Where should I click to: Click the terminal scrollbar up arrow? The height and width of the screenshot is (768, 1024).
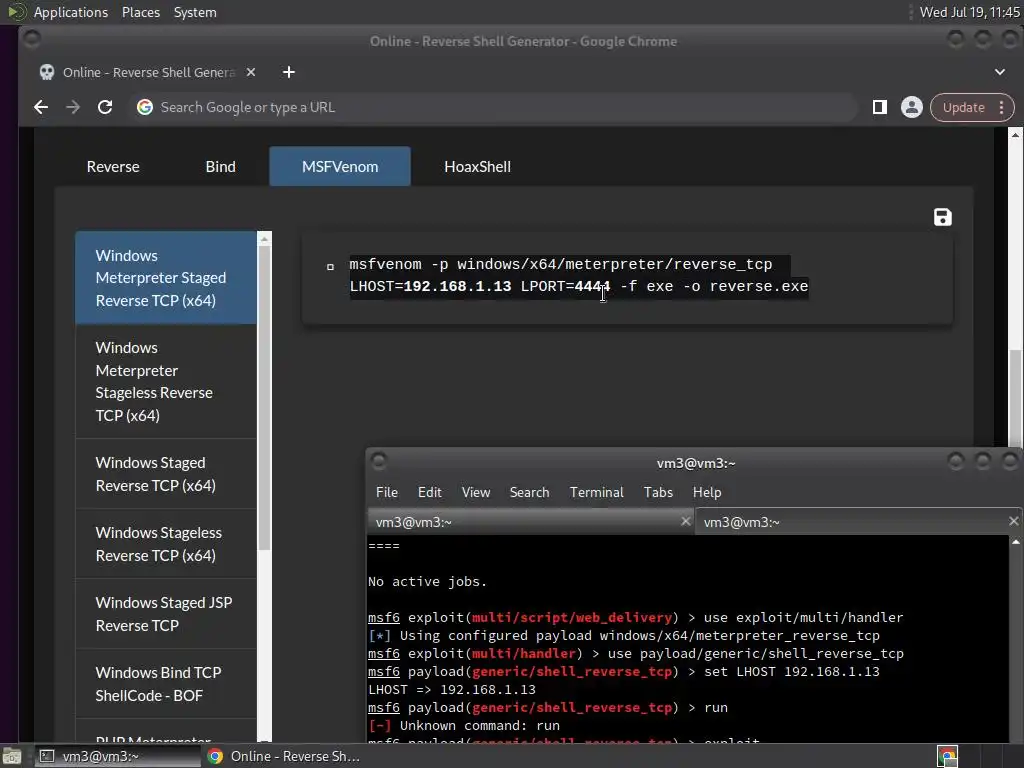click(1016, 542)
